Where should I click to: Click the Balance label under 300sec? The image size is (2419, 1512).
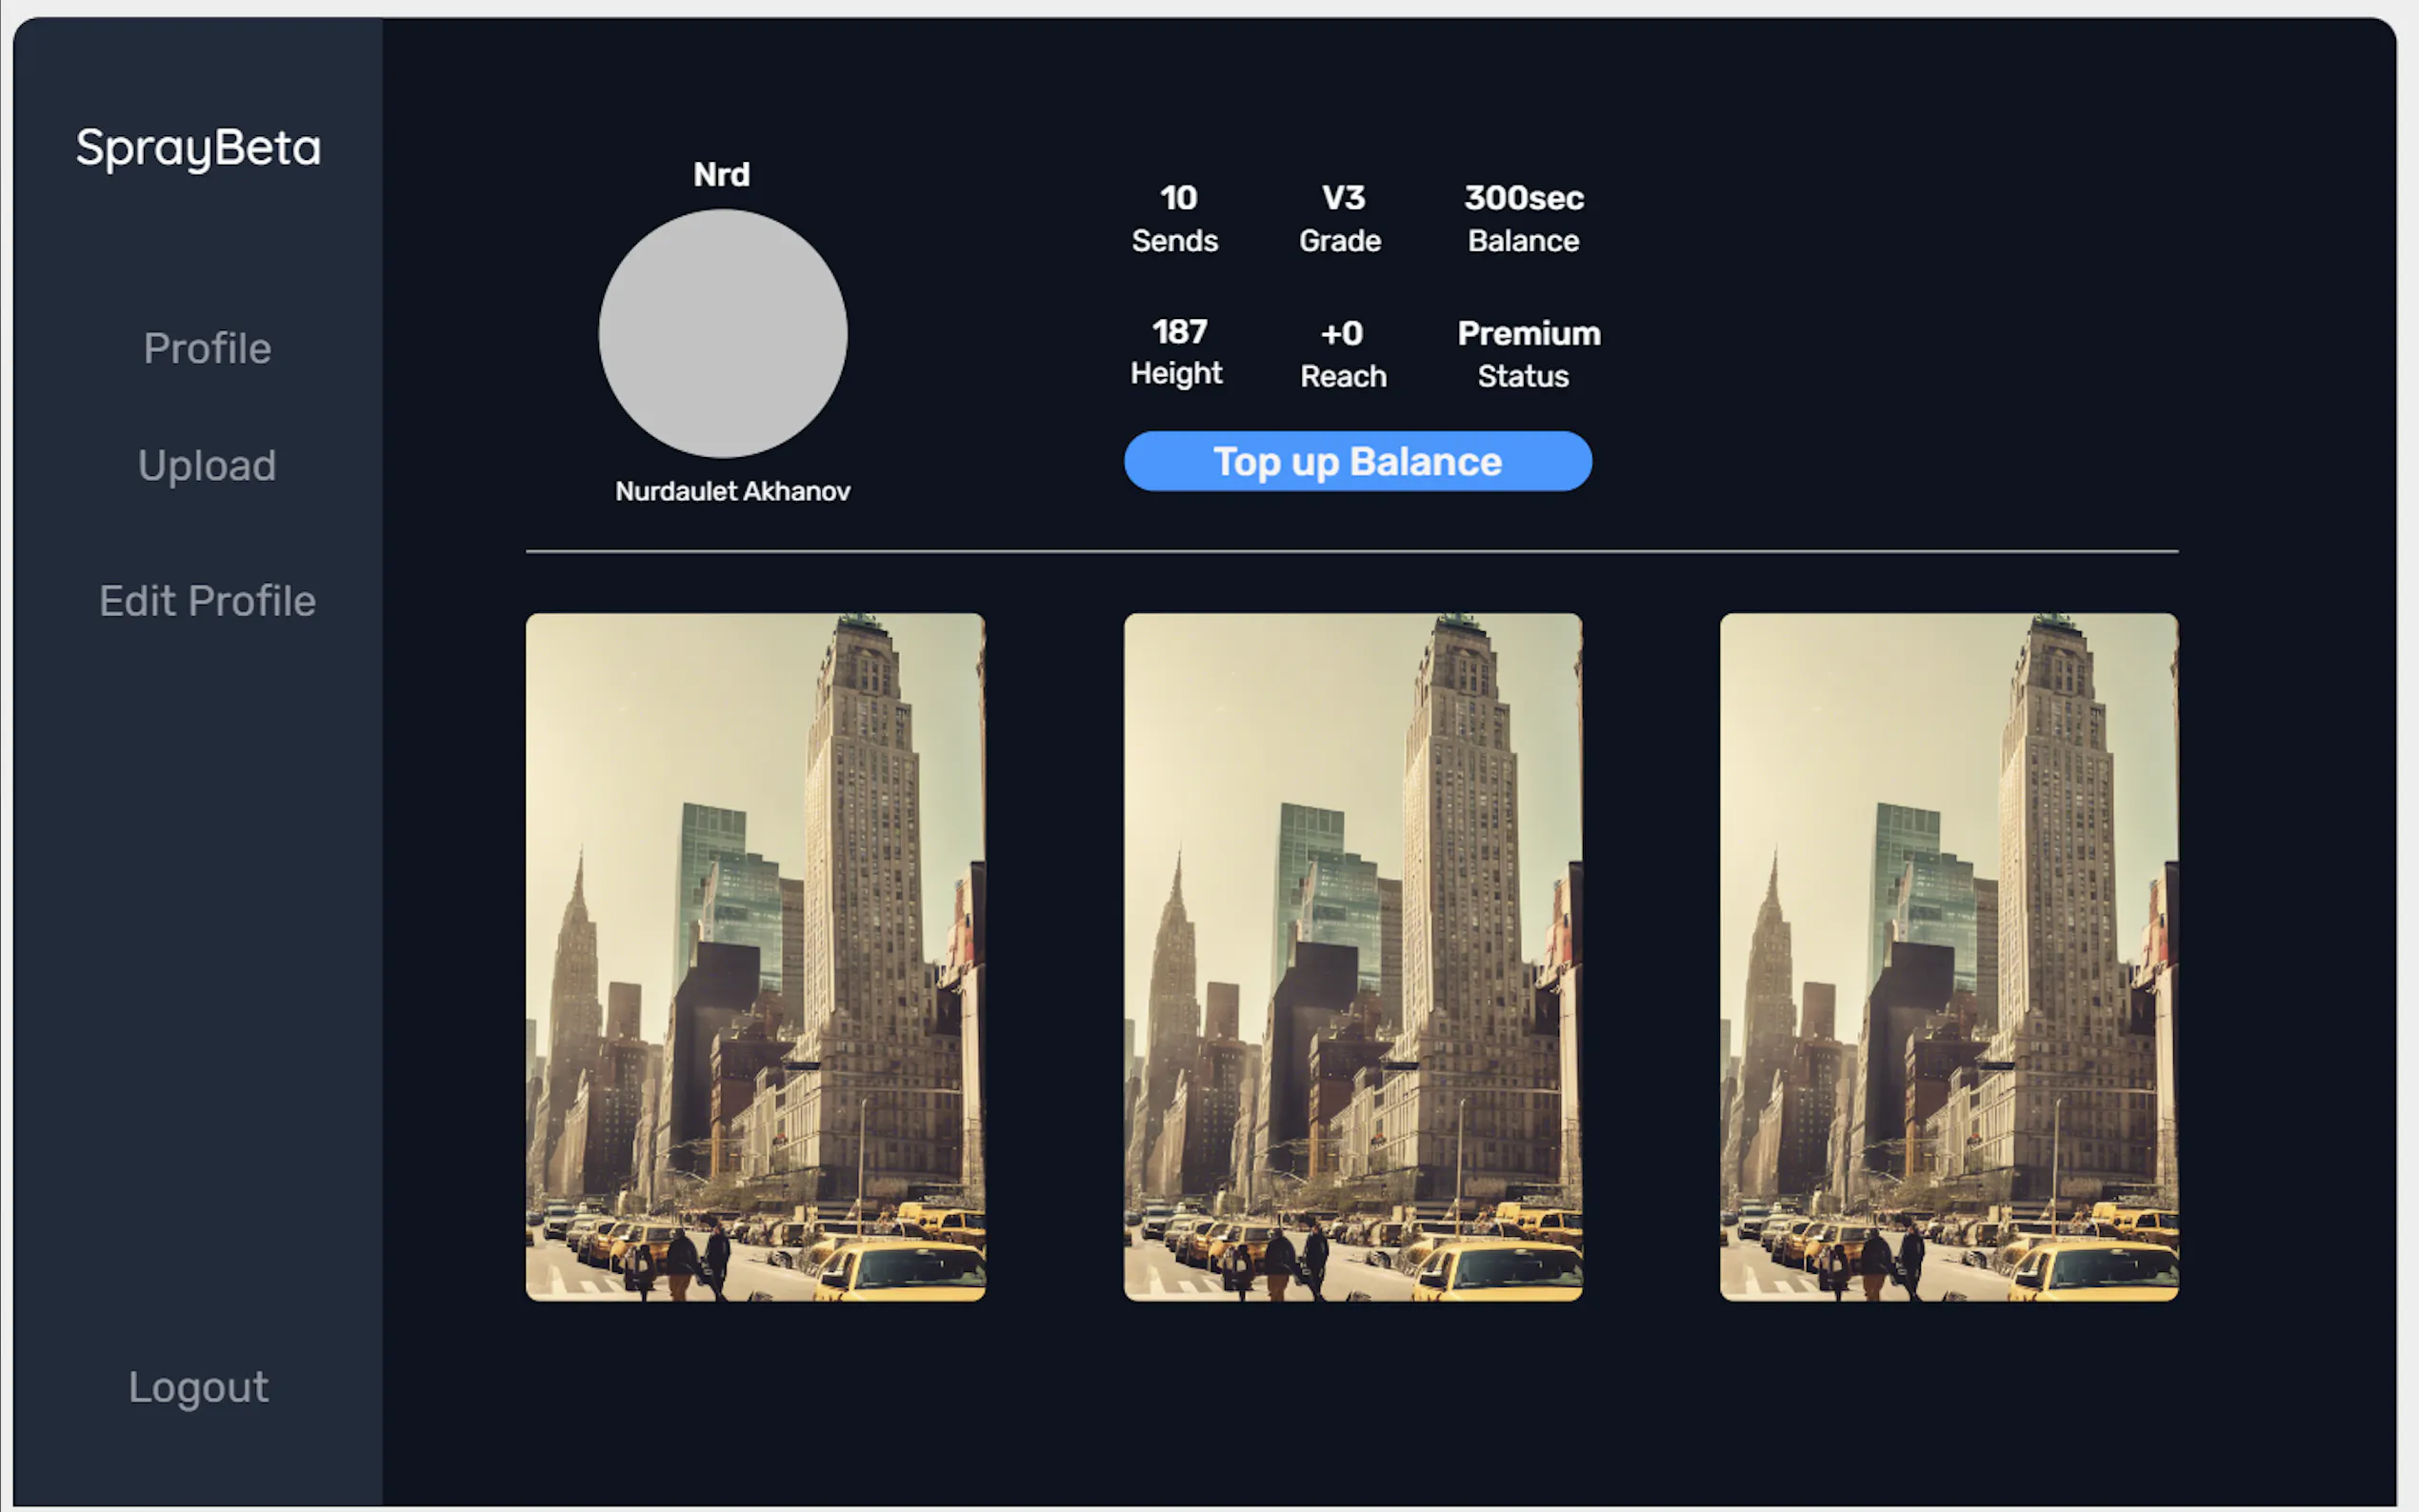(1523, 241)
